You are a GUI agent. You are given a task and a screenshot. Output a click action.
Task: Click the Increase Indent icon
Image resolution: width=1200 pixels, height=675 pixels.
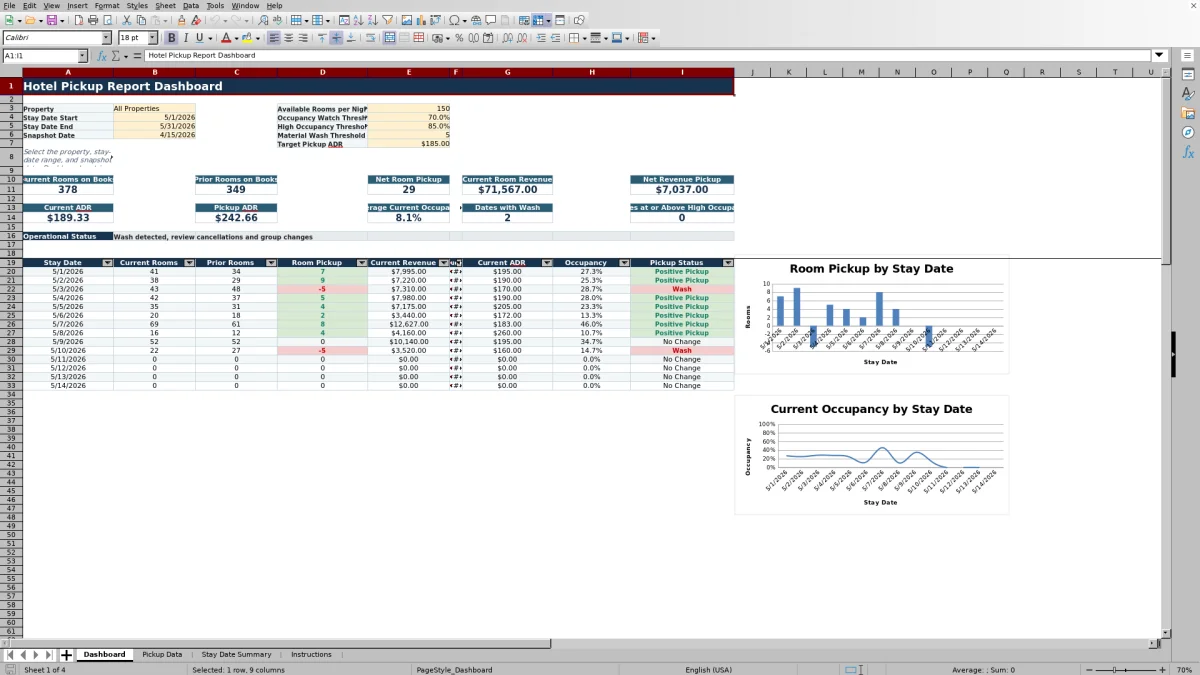541,38
